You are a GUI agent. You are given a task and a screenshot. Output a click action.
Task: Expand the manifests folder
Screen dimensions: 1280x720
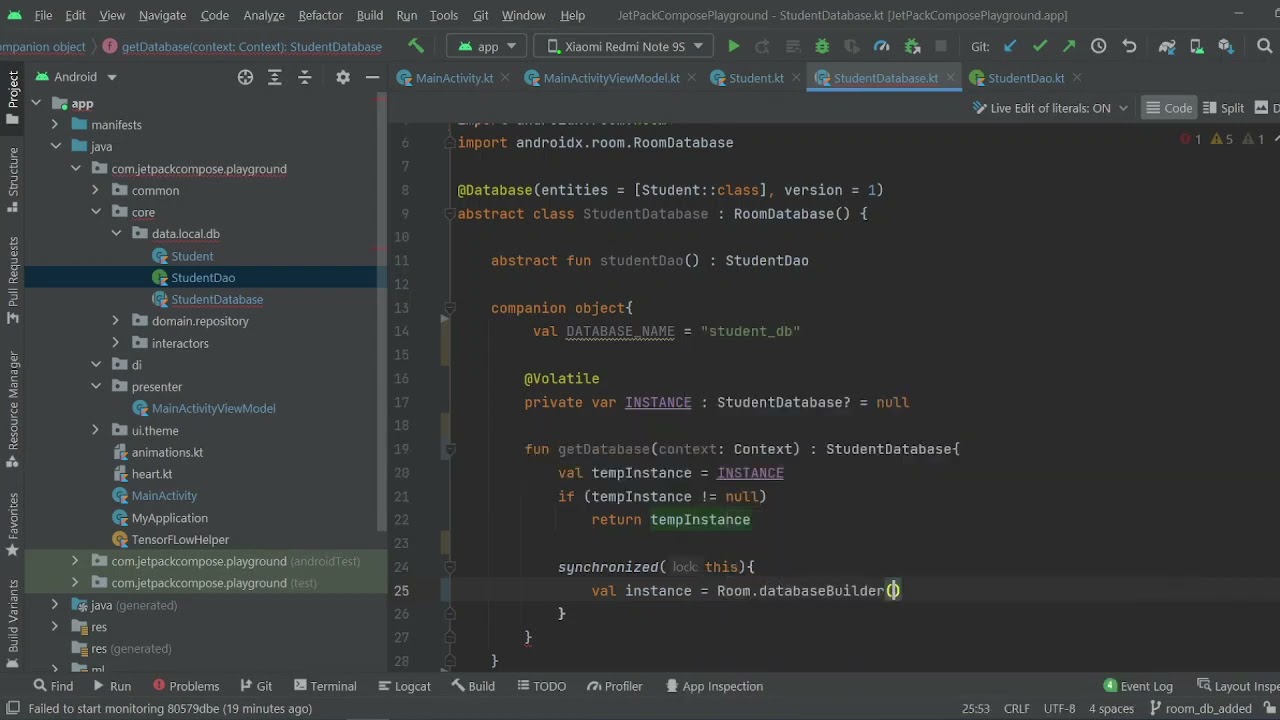(x=55, y=125)
